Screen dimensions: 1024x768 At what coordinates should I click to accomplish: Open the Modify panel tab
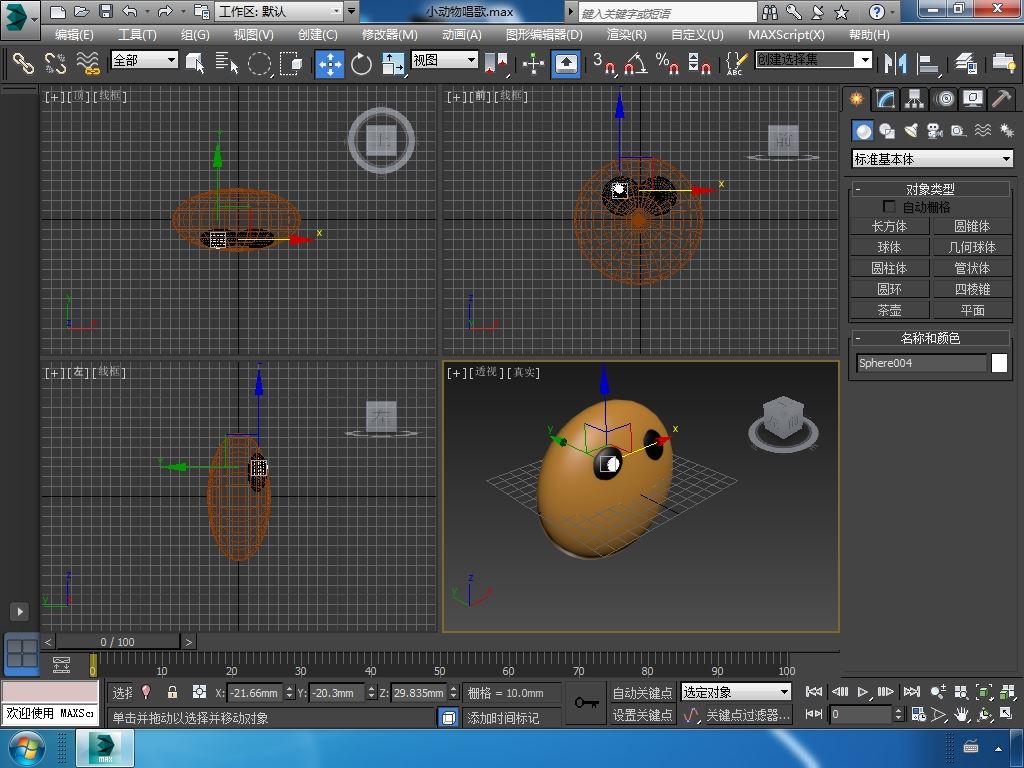pyautogui.click(x=885, y=99)
